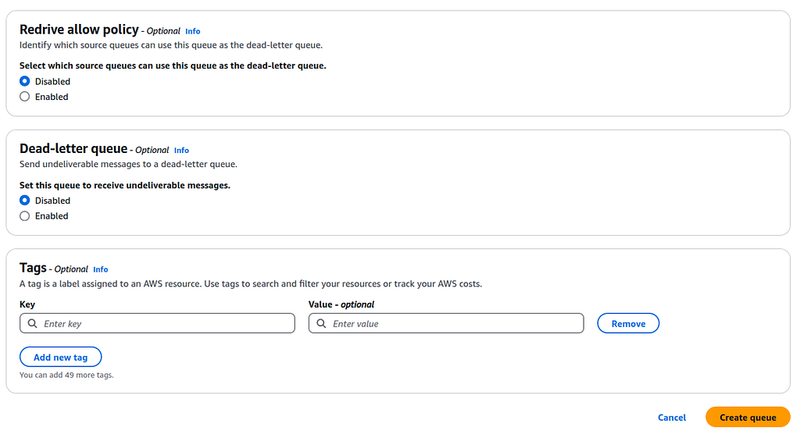Click the Redrive allow policy heading
The image size is (800, 434).
click(79, 30)
